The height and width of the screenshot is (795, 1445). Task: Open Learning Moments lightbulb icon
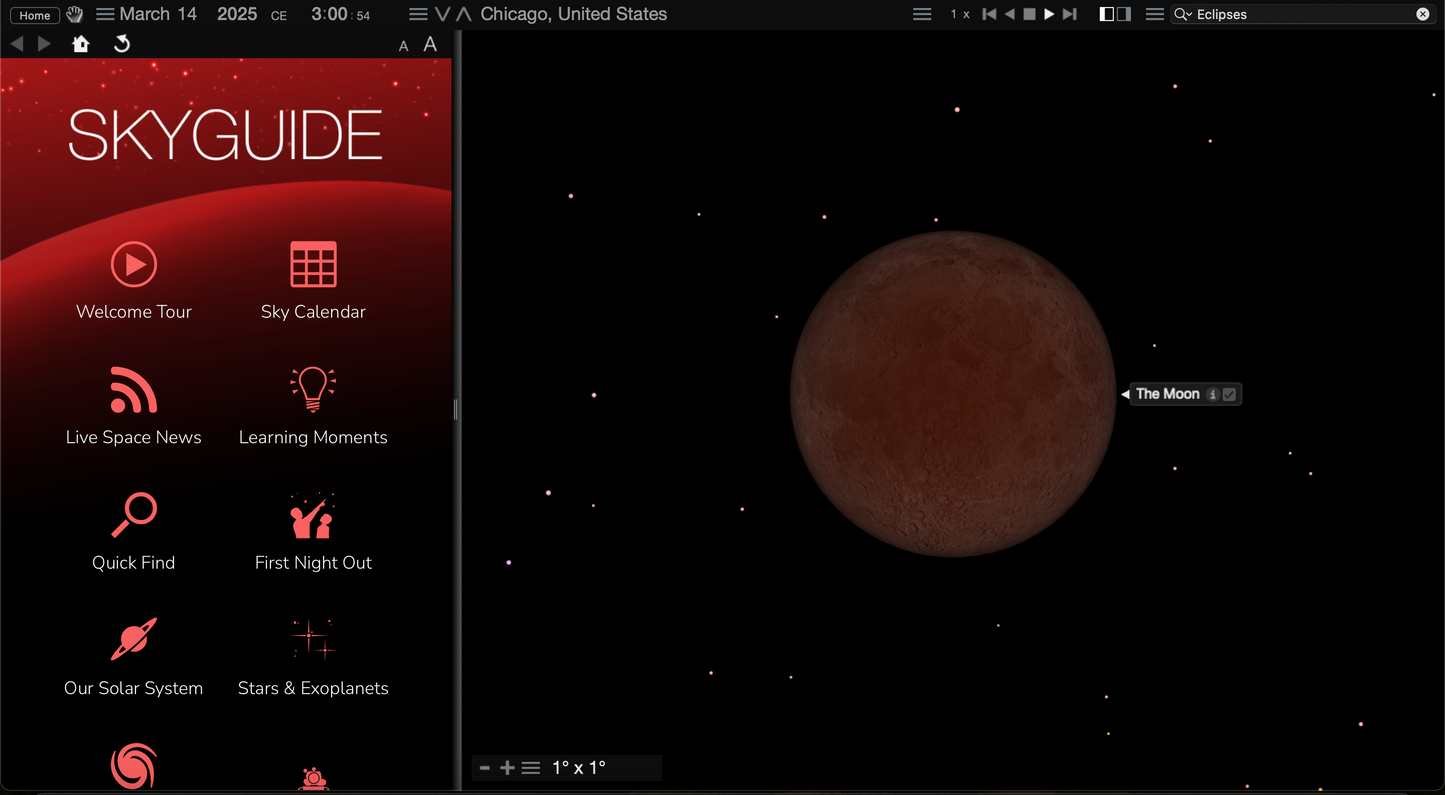(x=313, y=390)
